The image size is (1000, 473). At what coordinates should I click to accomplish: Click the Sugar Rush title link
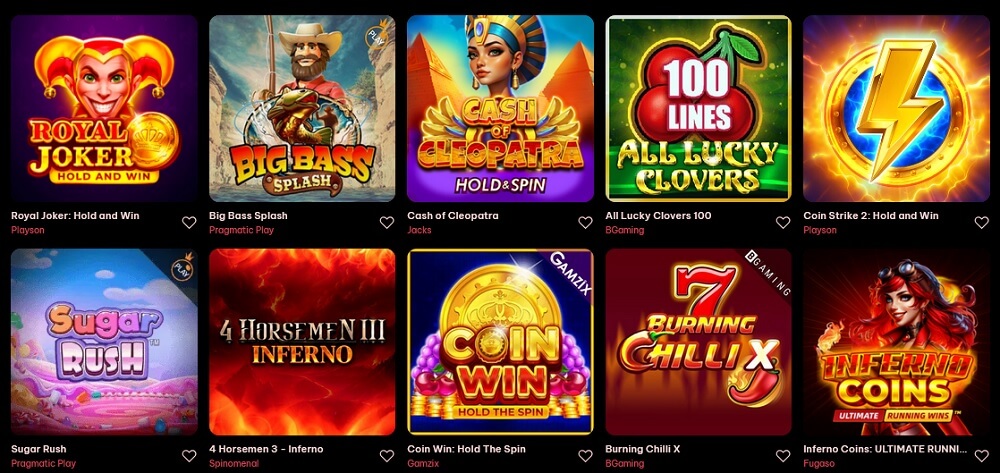pyautogui.click(x=38, y=449)
